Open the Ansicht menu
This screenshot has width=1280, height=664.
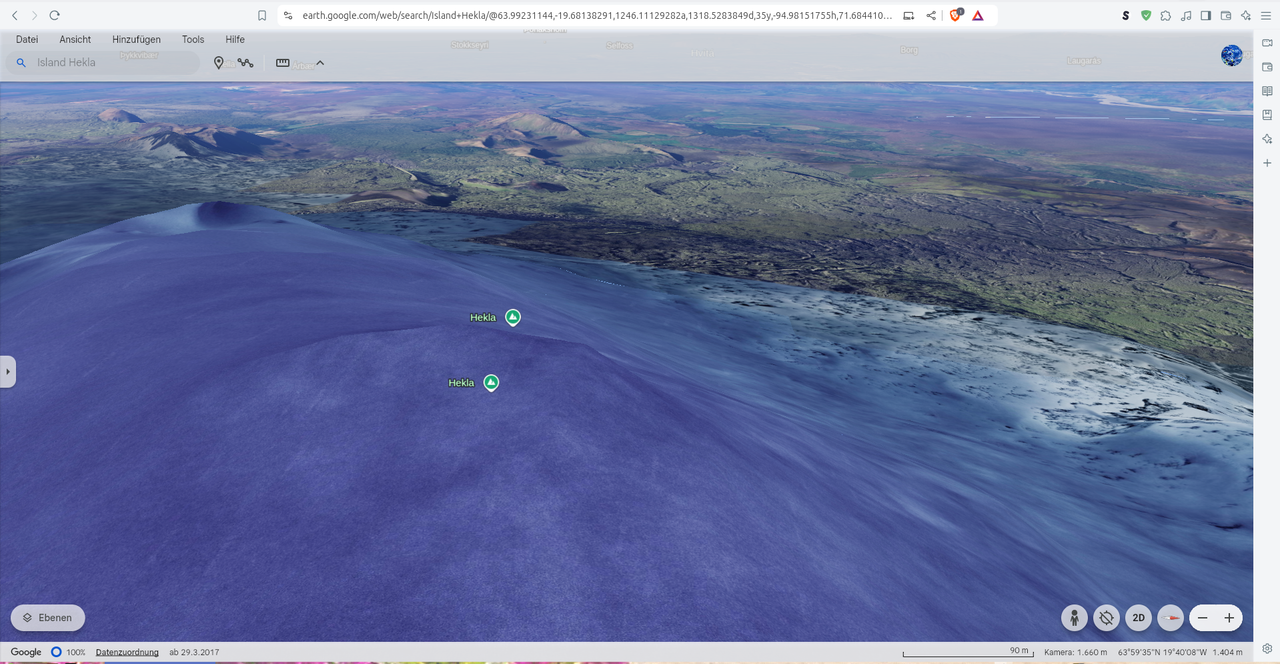click(75, 39)
